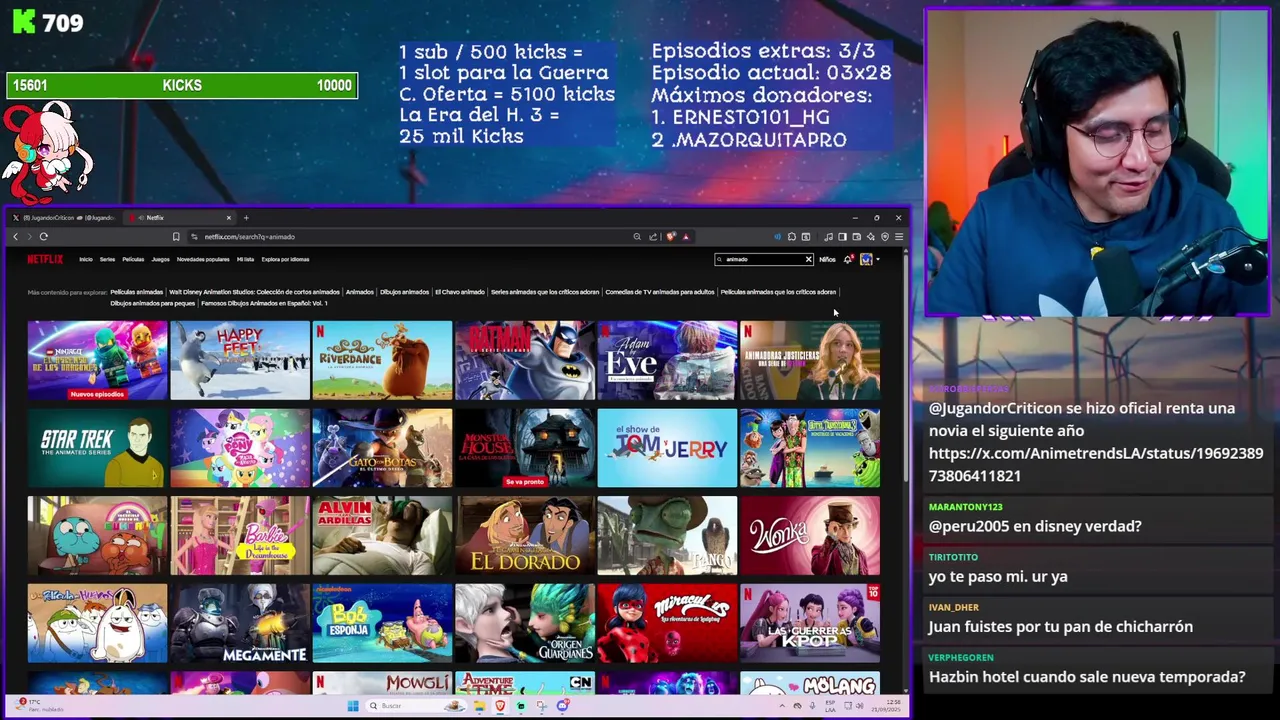Click the zoom magnifier icon in address bar
1280x720 pixels.
click(637, 237)
